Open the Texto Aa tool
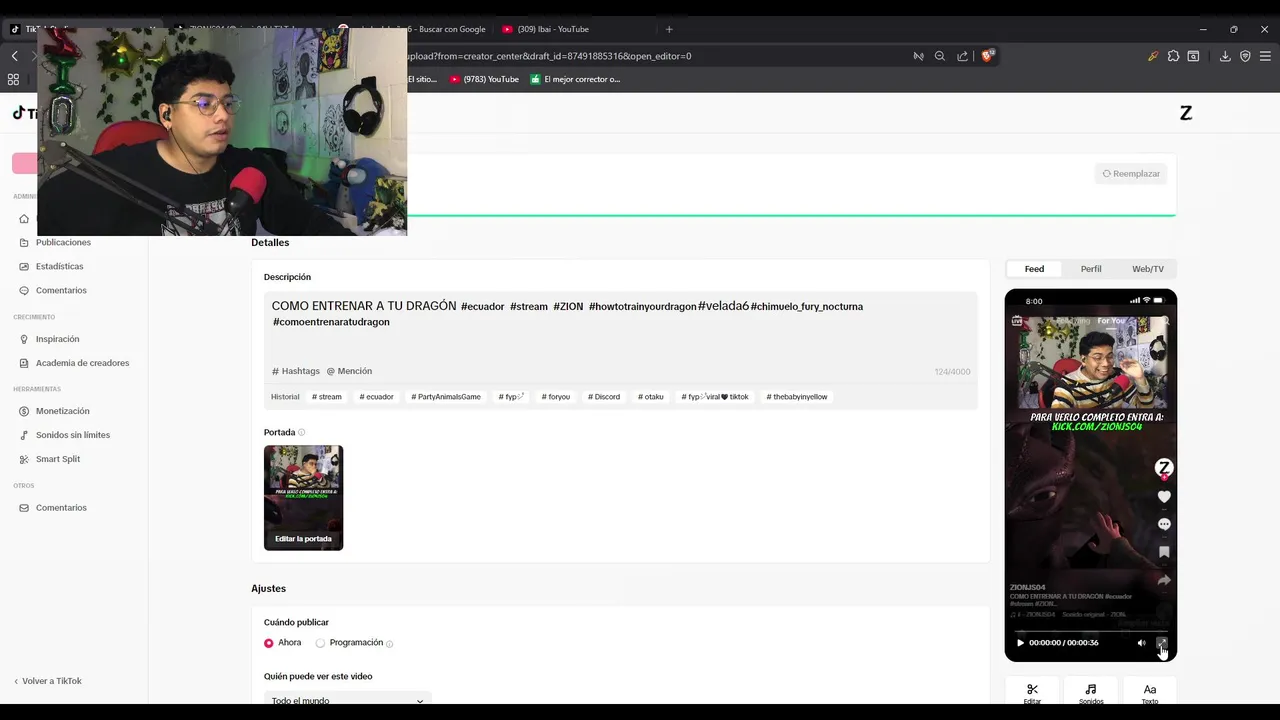The width and height of the screenshot is (1280, 720). tap(1150, 691)
